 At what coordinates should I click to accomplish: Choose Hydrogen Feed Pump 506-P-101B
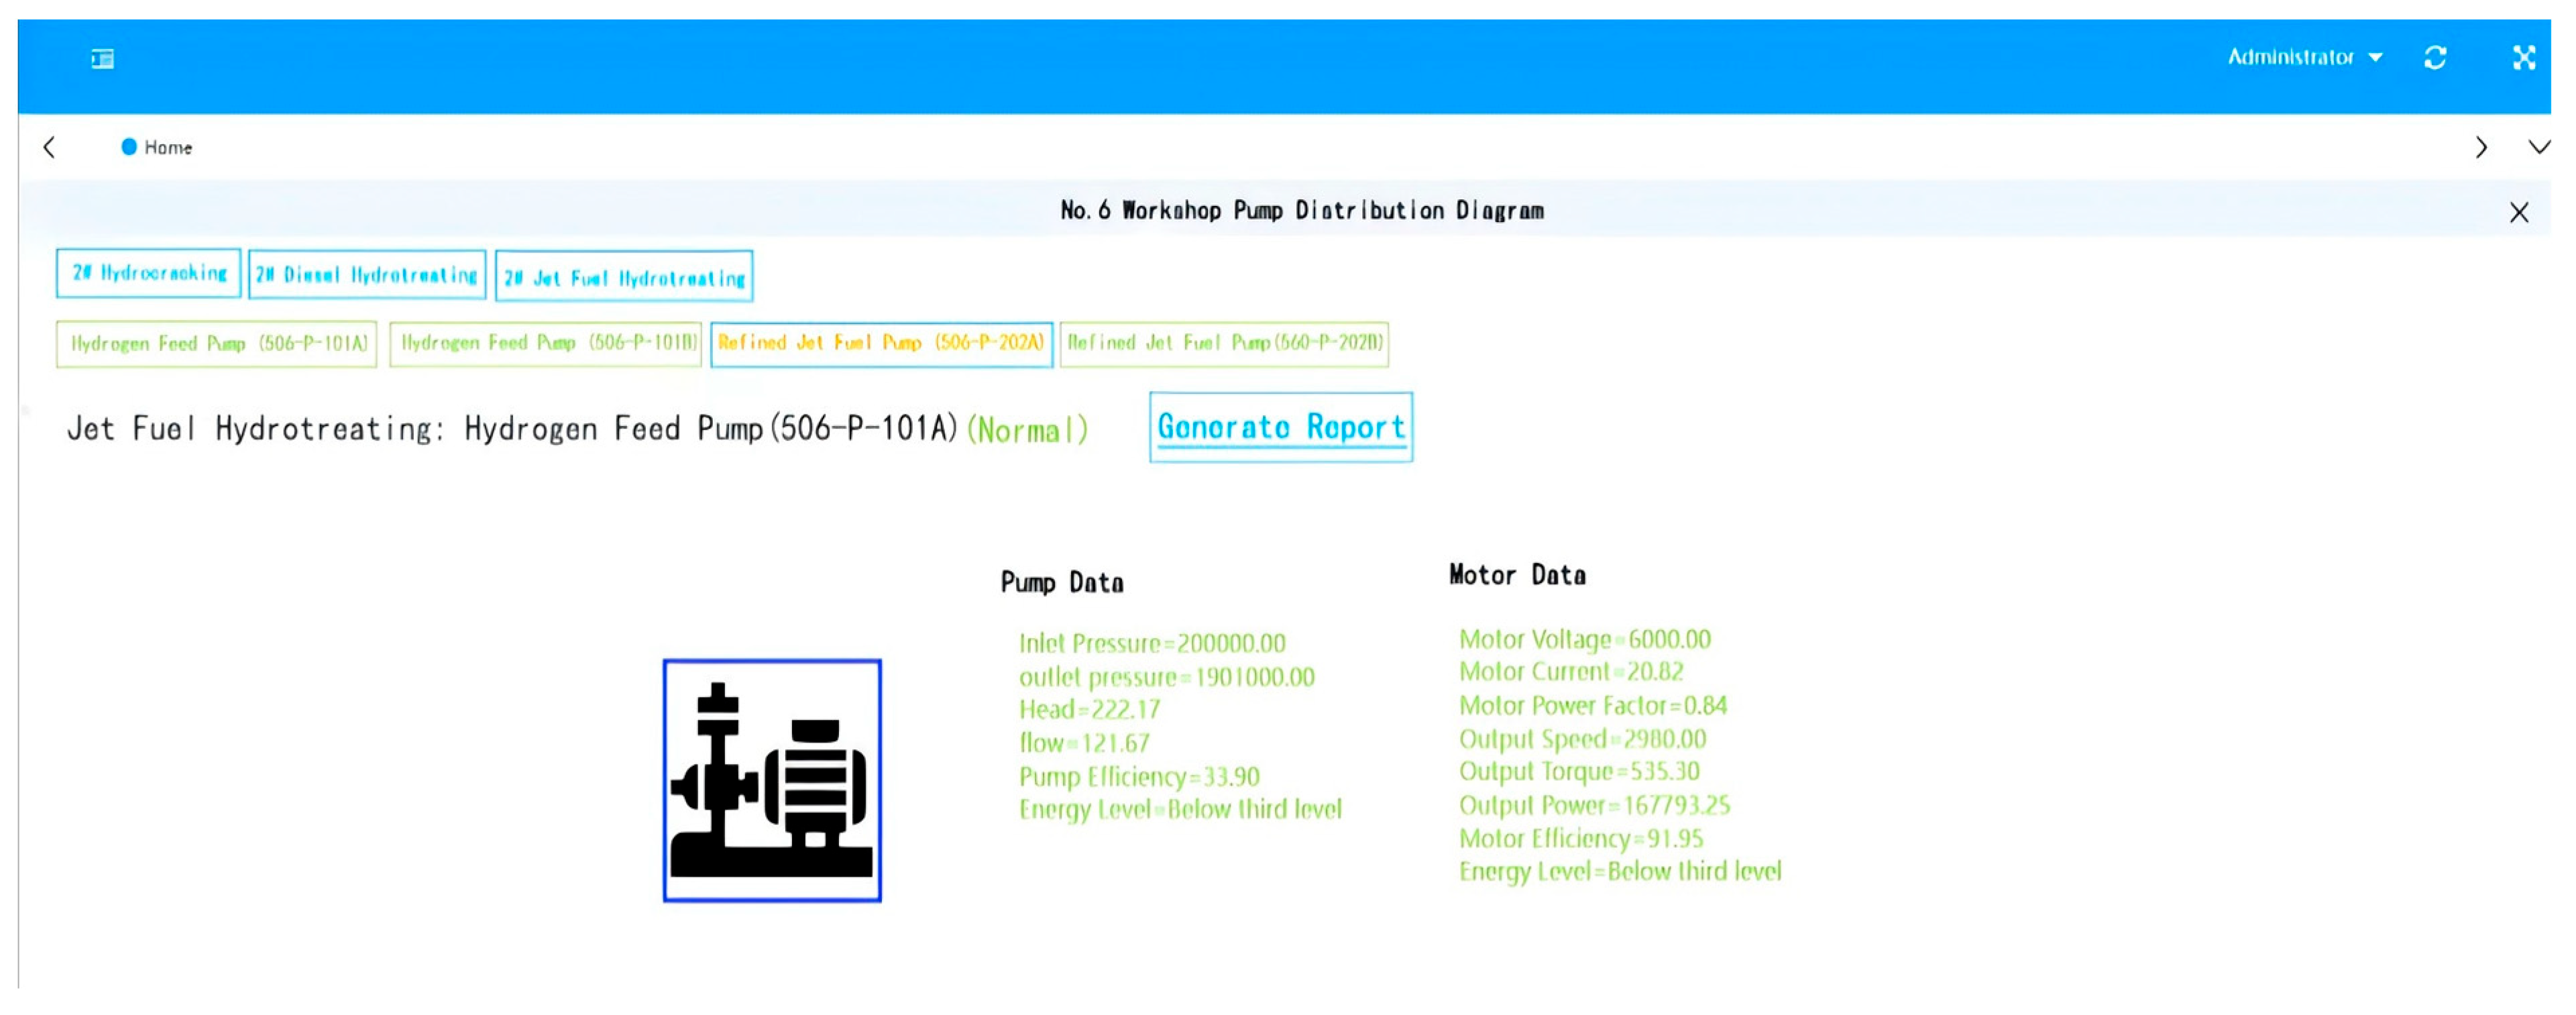click(x=545, y=343)
